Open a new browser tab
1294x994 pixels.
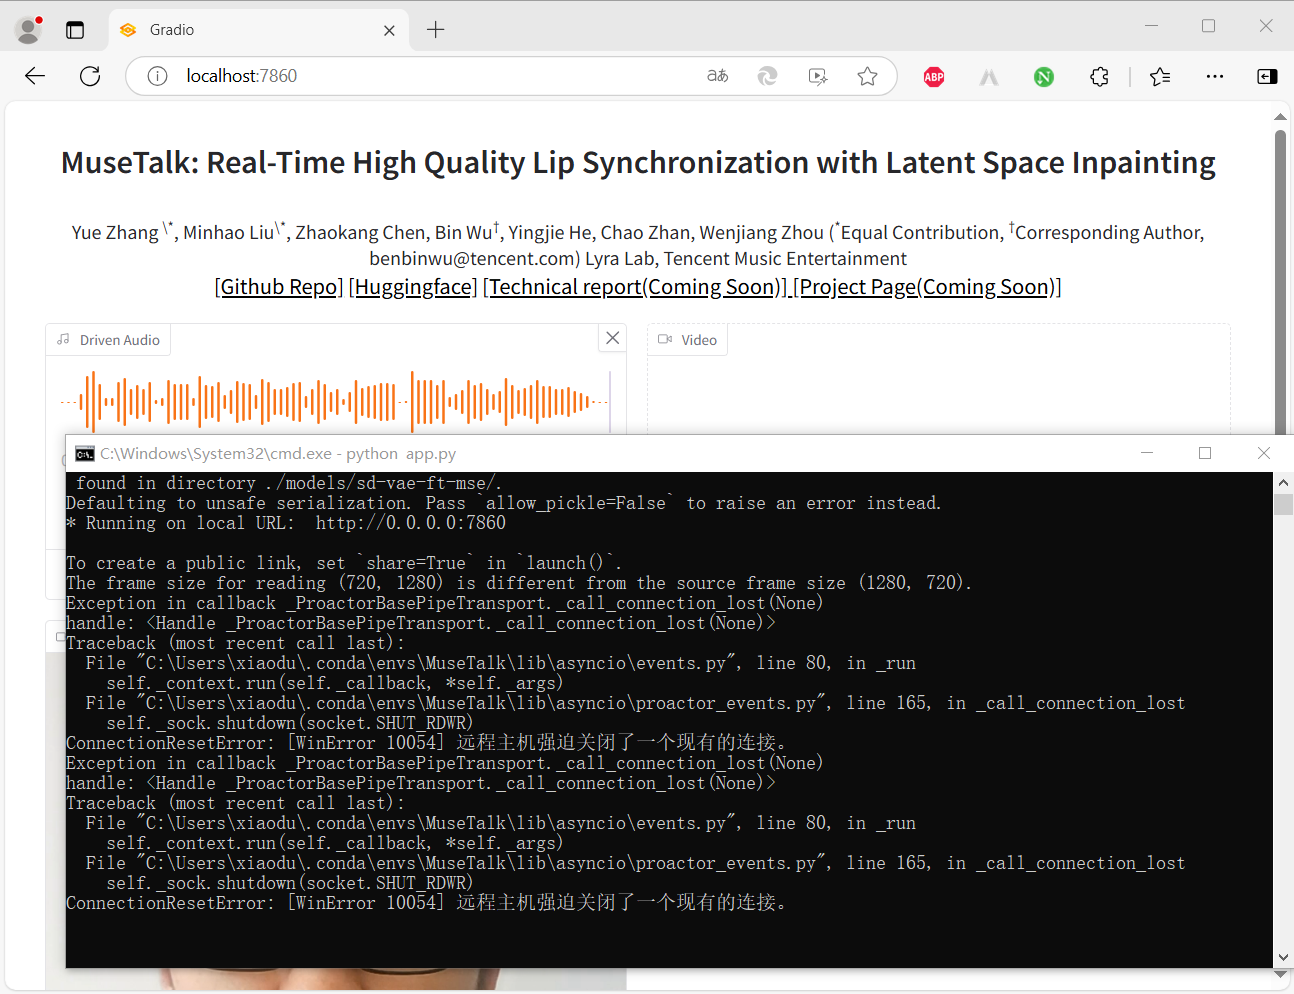[435, 30]
